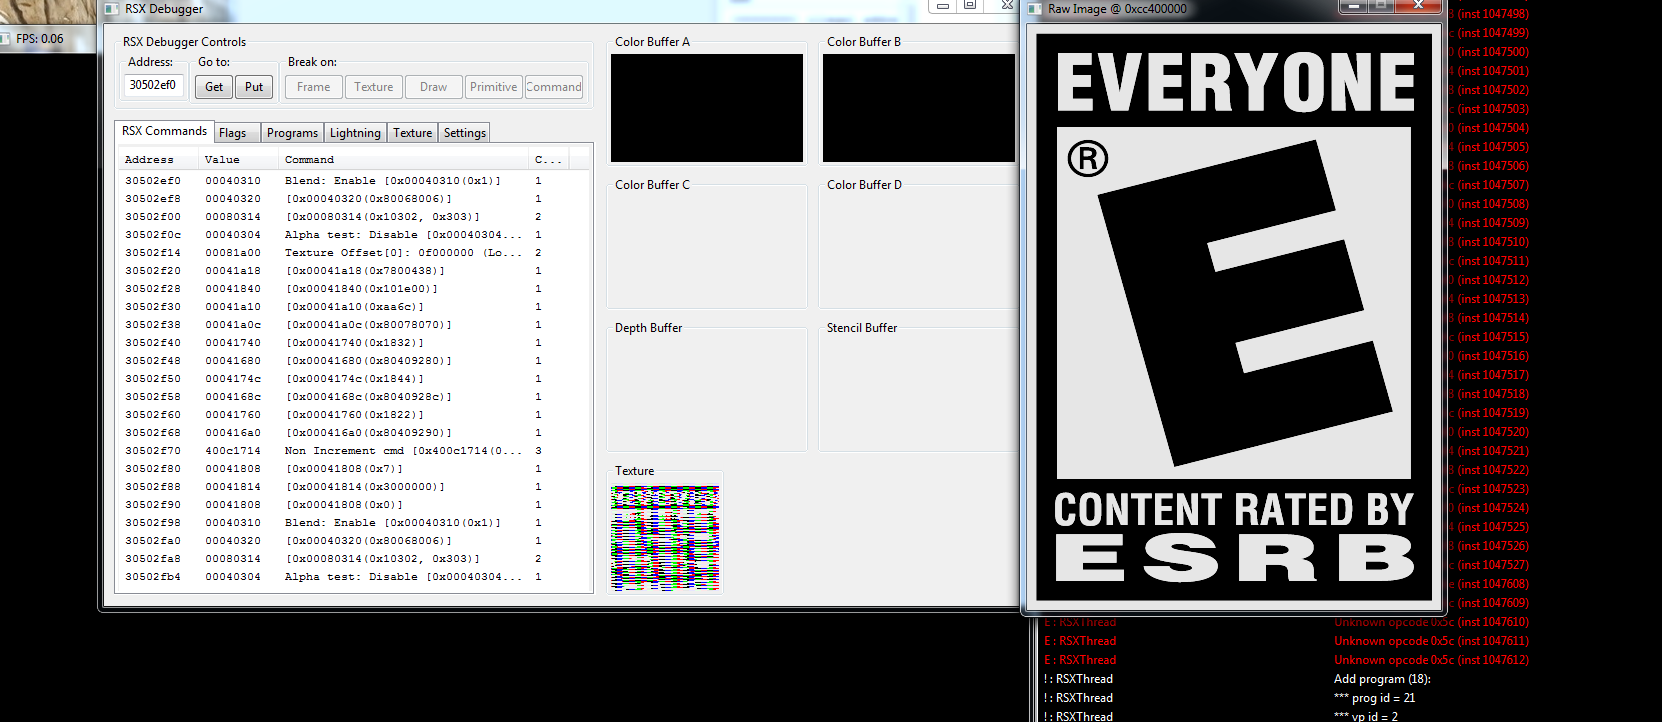Click the Break on Texture button
Viewport: 1662px width, 722px height.
373,87
